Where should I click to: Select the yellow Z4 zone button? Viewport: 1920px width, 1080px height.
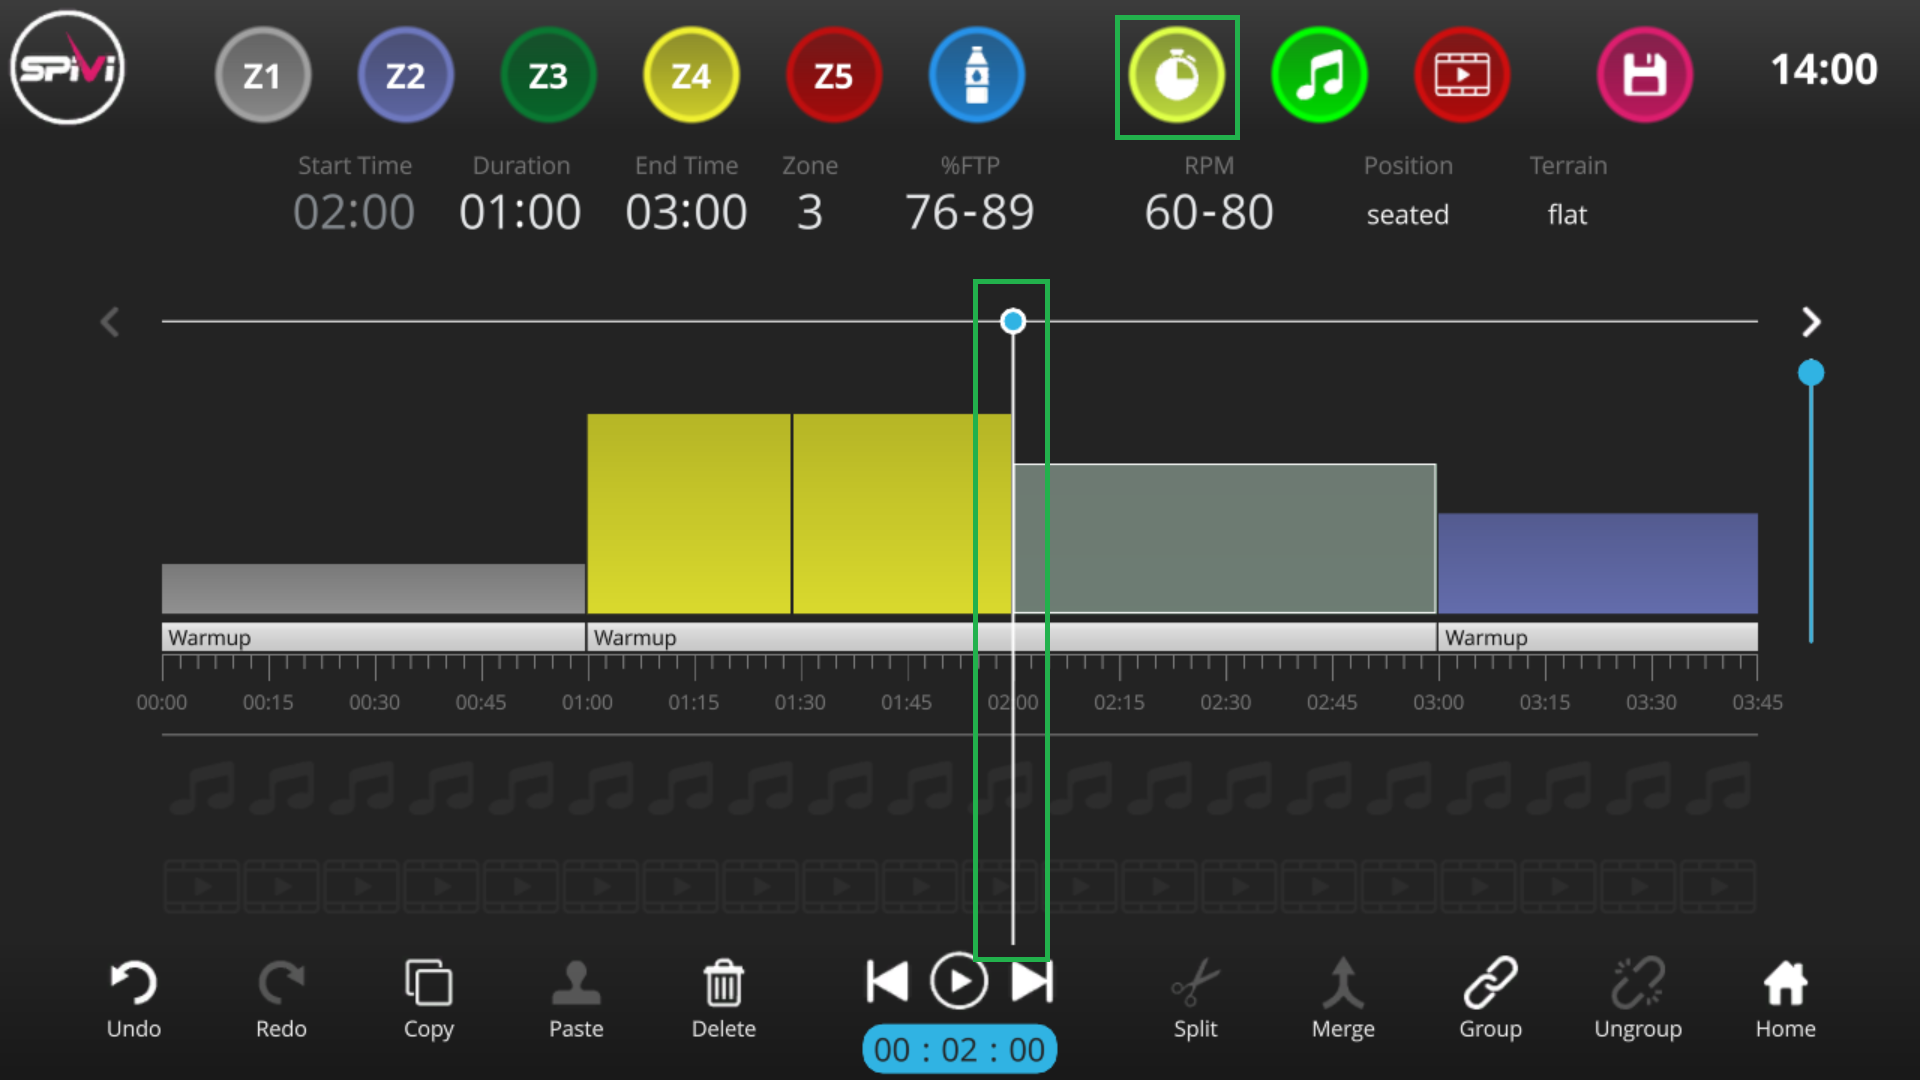click(691, 75)
